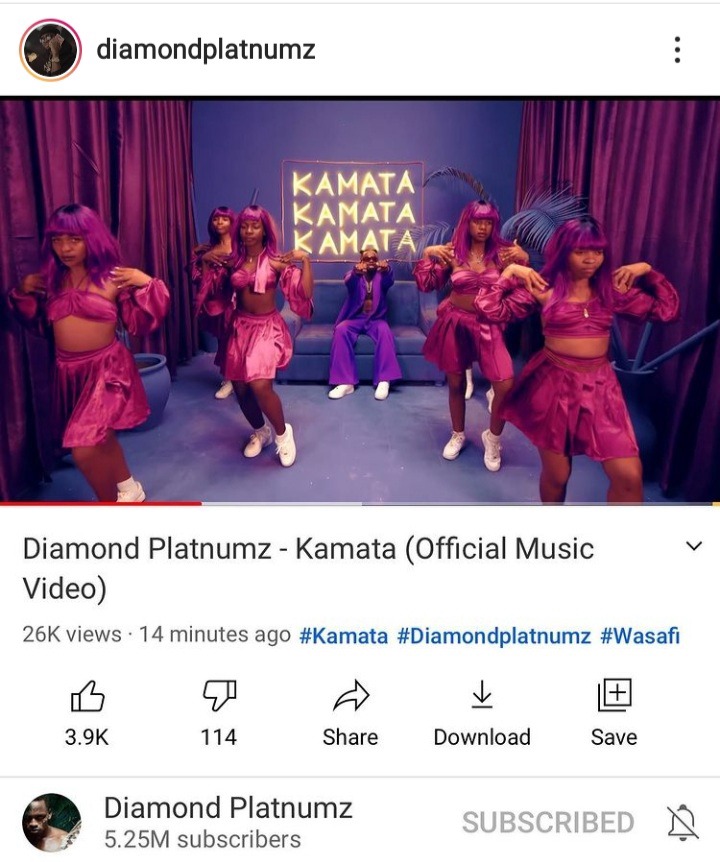Screen dimensions: 720x862
Task: Tap the 3.9K likes count label
Action: (87, 737)
